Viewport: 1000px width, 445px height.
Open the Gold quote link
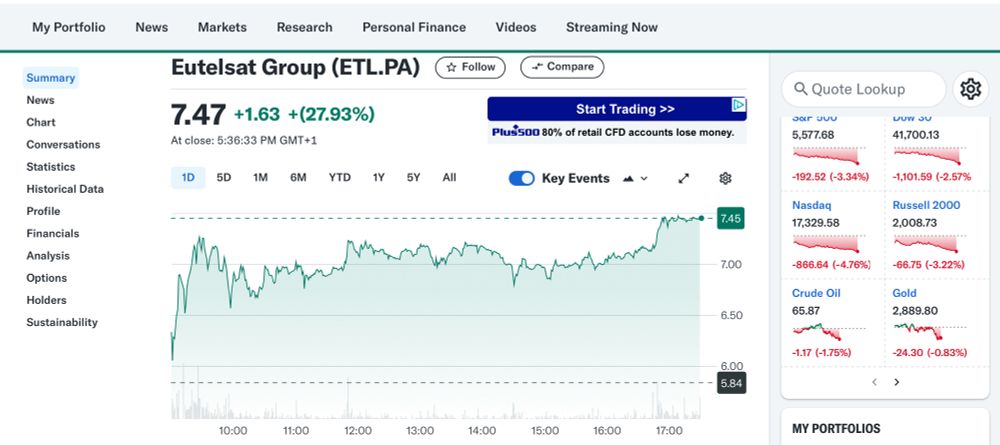click(x=904, y=293)
